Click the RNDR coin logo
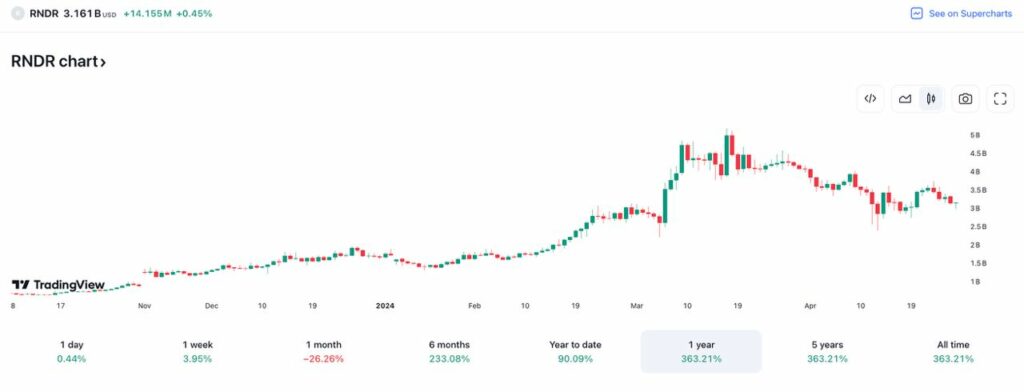The image size is (1024, 392). coord(18,13)
